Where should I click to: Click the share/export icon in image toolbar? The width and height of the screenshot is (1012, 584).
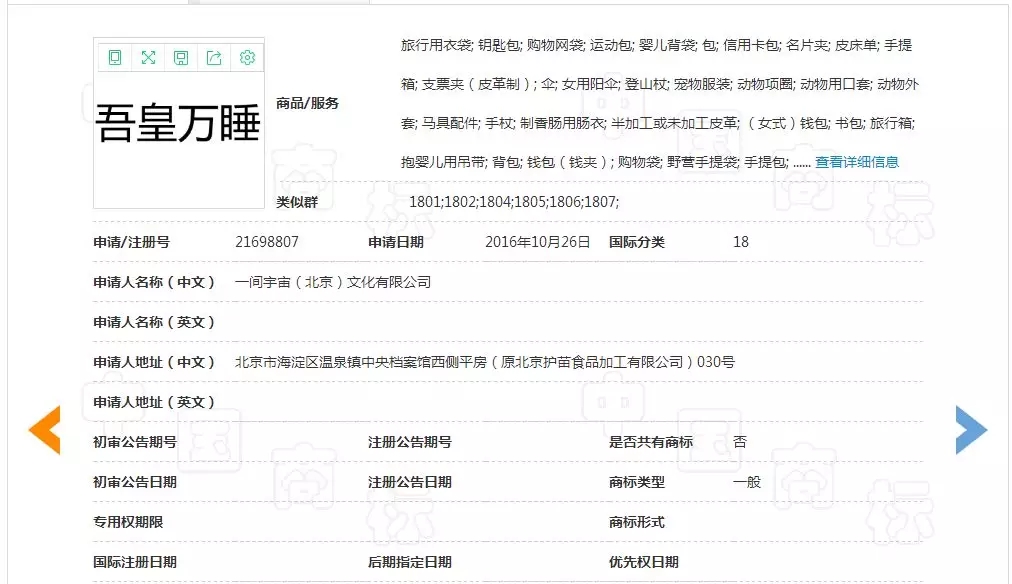pos(214,58)
